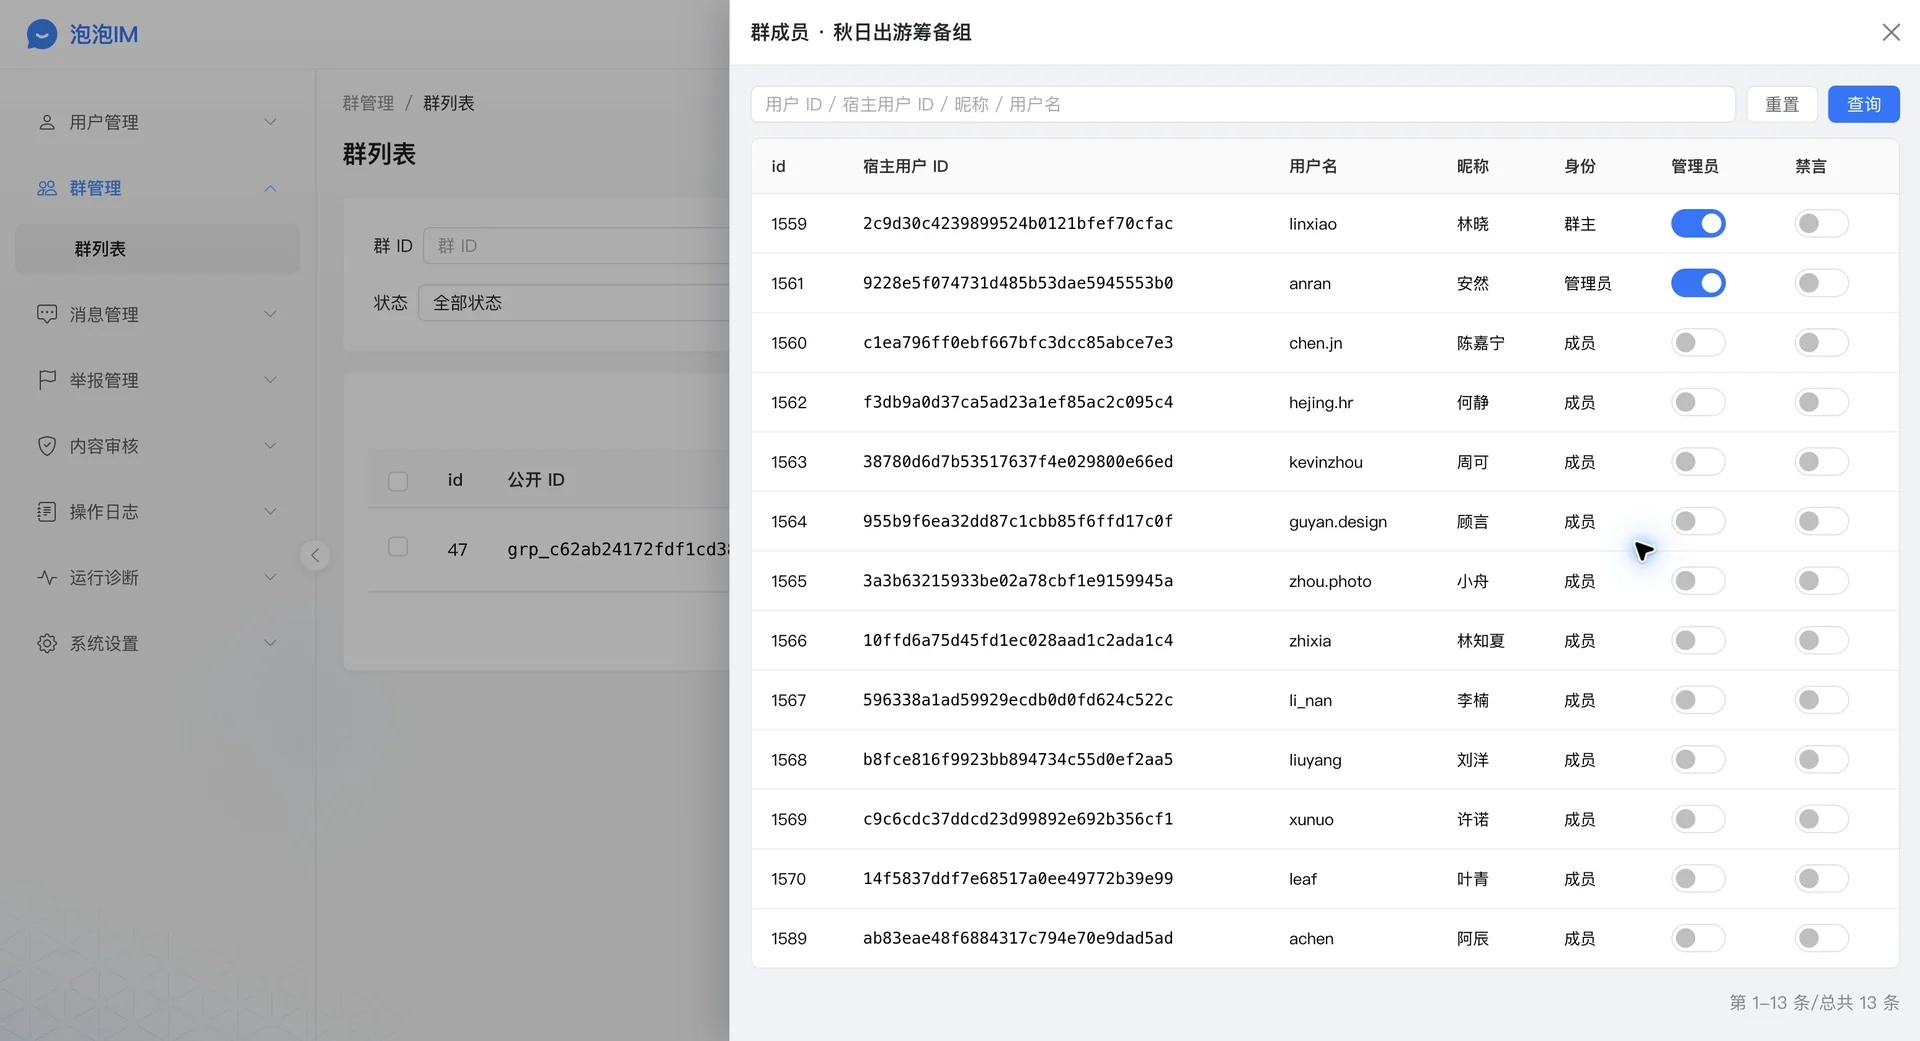The image size is (1920, 1041).
Task: Click the 用户管理 person icon
Action: pos(47,122)
